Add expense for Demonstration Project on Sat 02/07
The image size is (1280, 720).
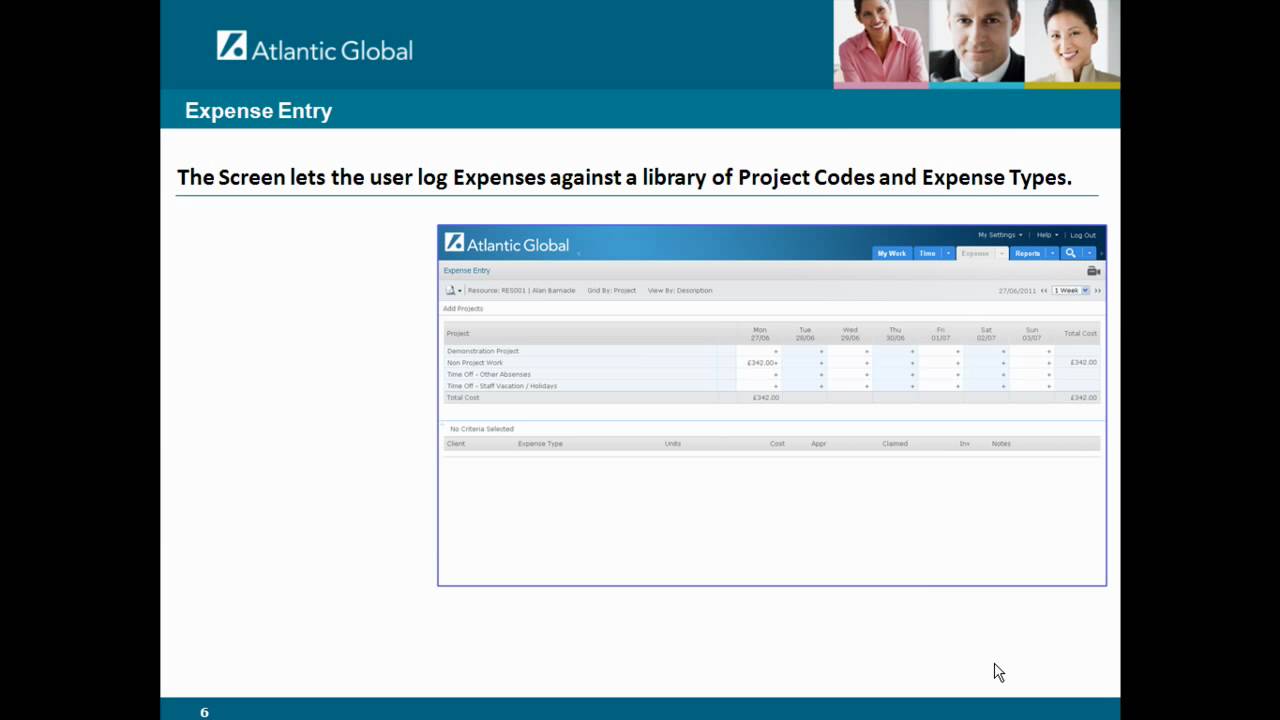[1003, 352]
